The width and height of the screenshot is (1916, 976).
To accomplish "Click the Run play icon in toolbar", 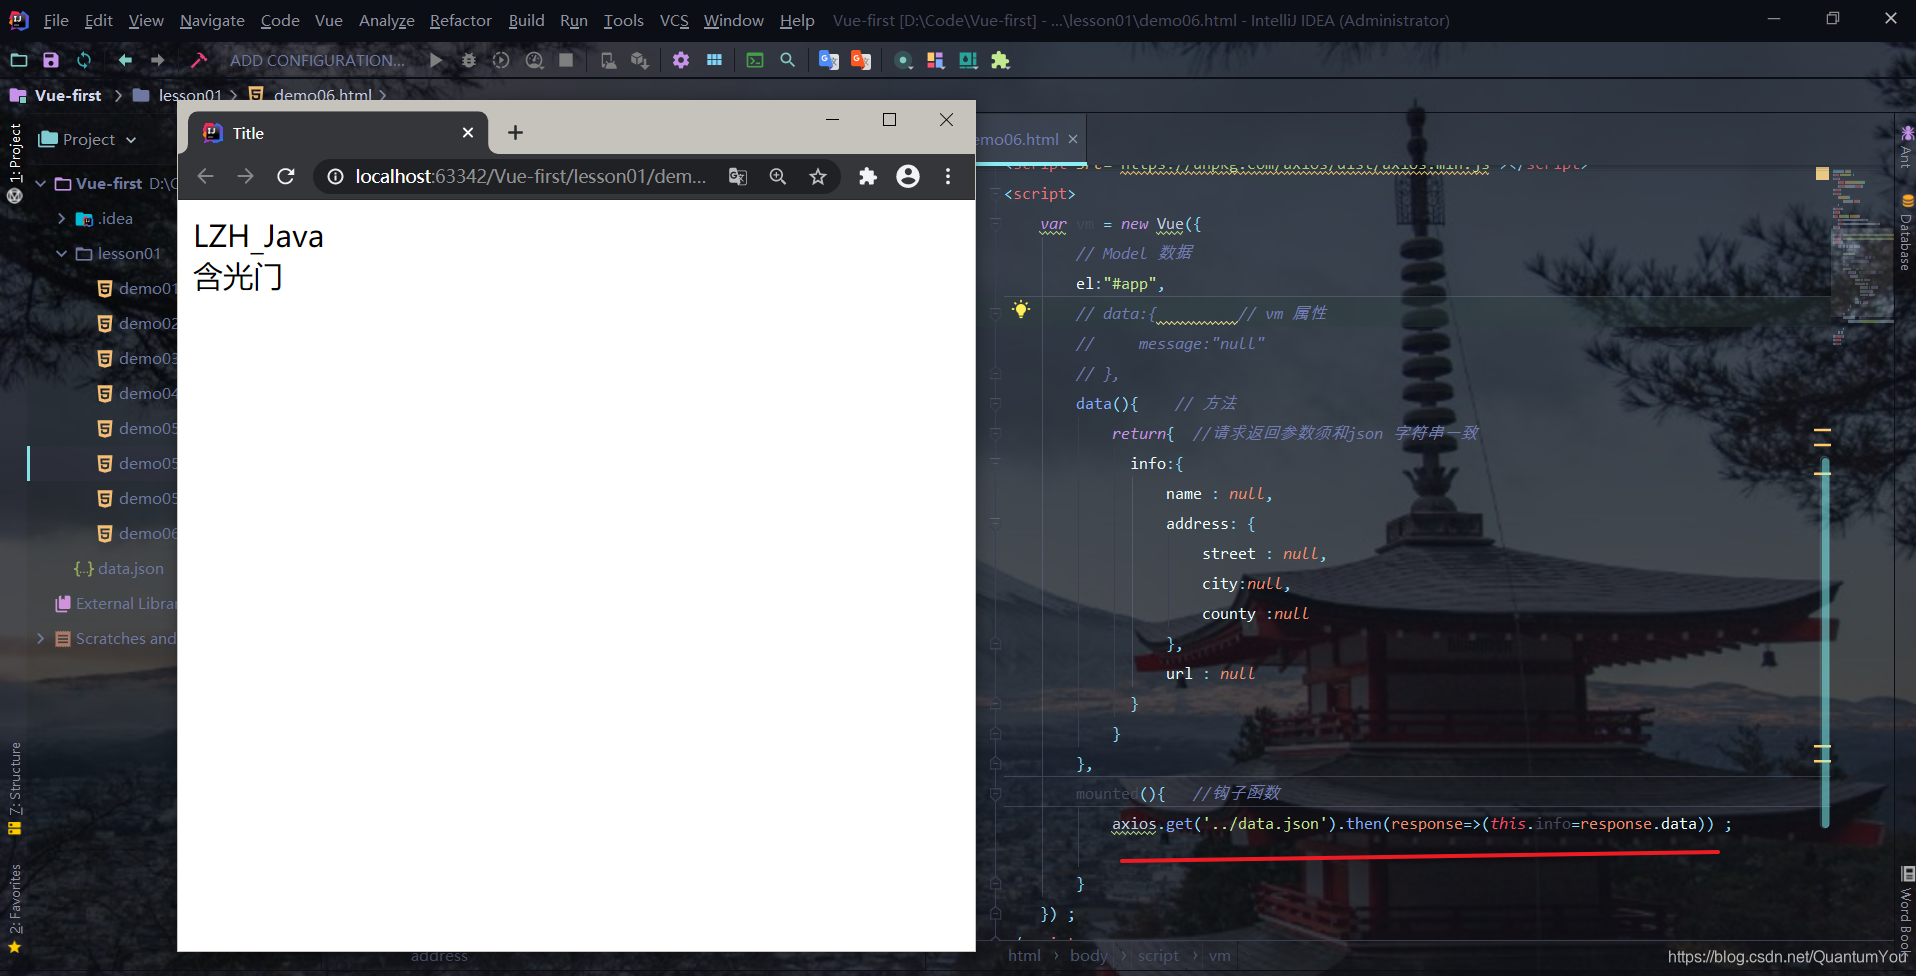I will [x=436, y=60].
